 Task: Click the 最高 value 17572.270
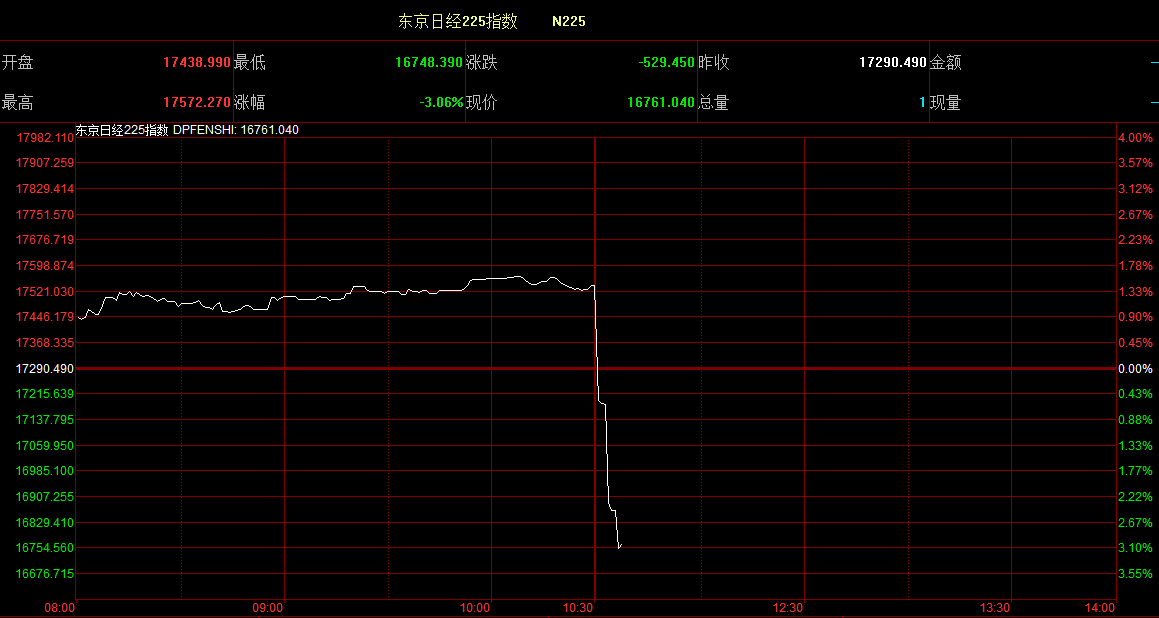click(x=196, y=102)
